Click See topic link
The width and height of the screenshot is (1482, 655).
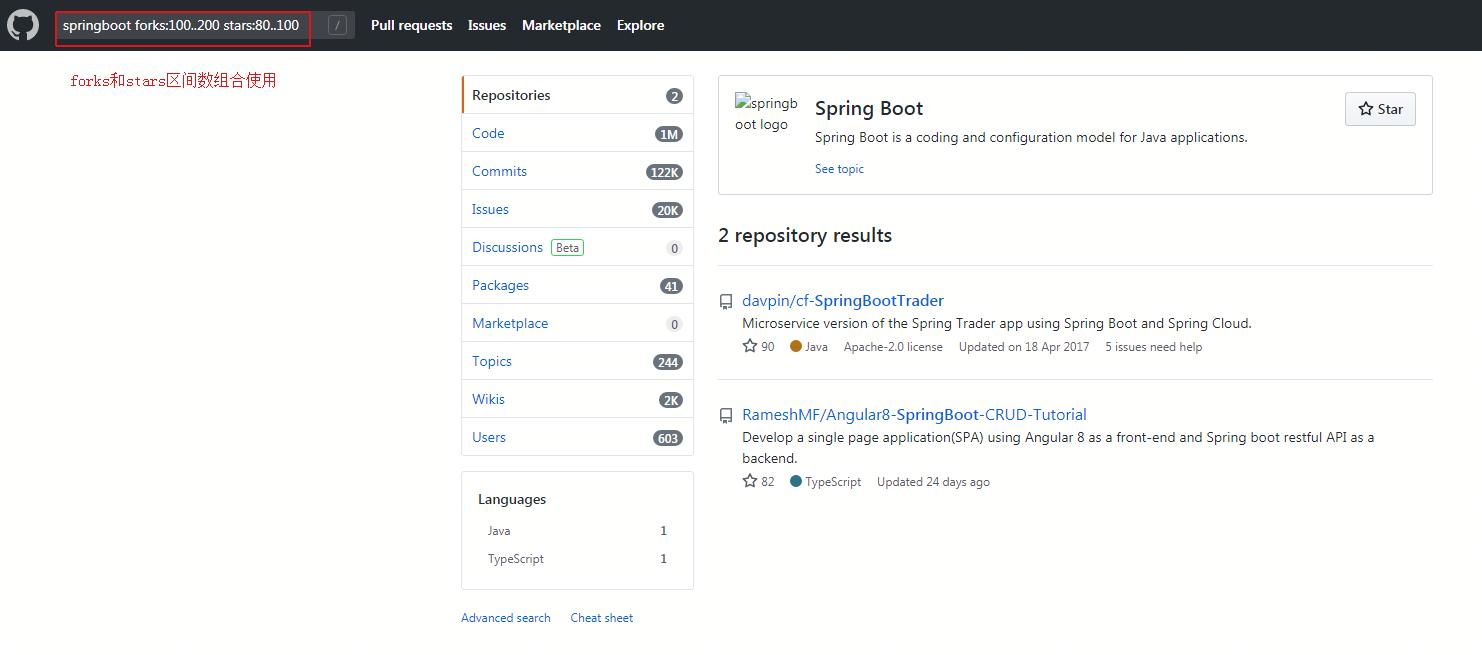839,169
